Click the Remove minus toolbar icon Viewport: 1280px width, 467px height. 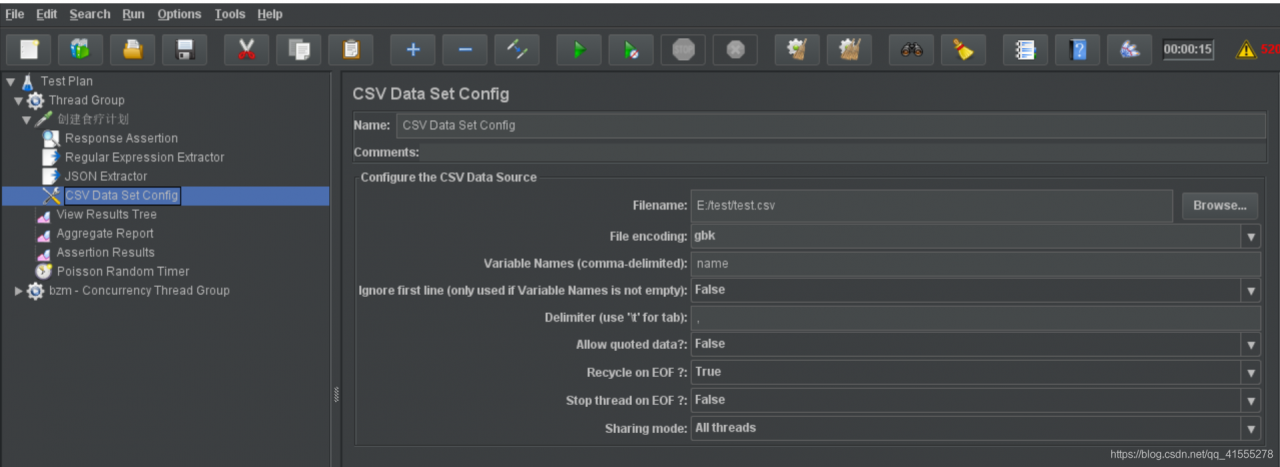pyautogui.click(x=465, y=49)
